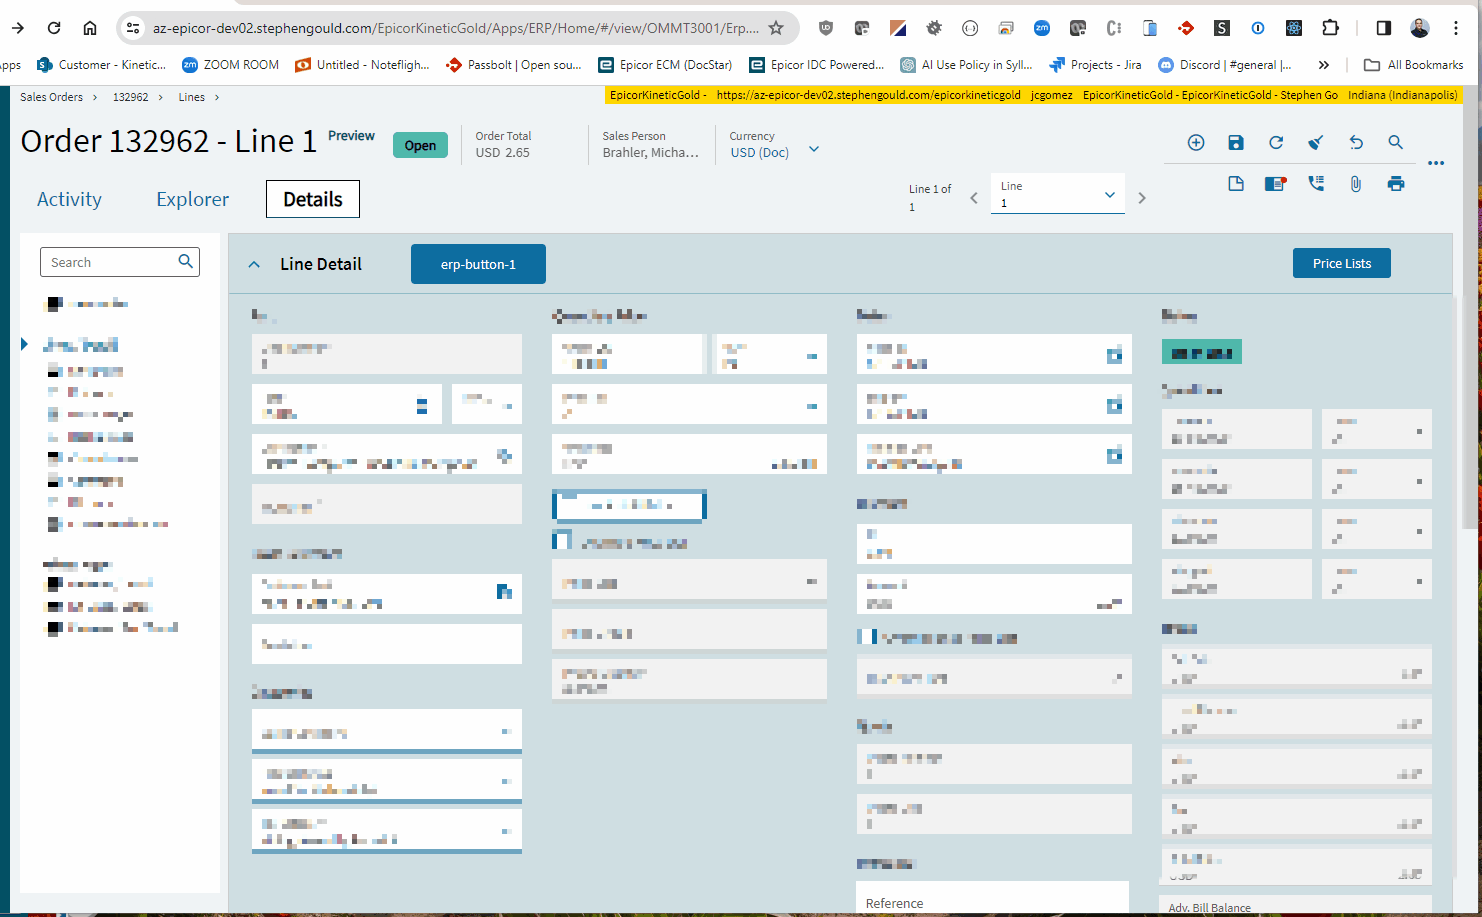Open the ZOOM ROOM bookmark
Screen dimensions: 1482x917
click(x=231, y=65)
